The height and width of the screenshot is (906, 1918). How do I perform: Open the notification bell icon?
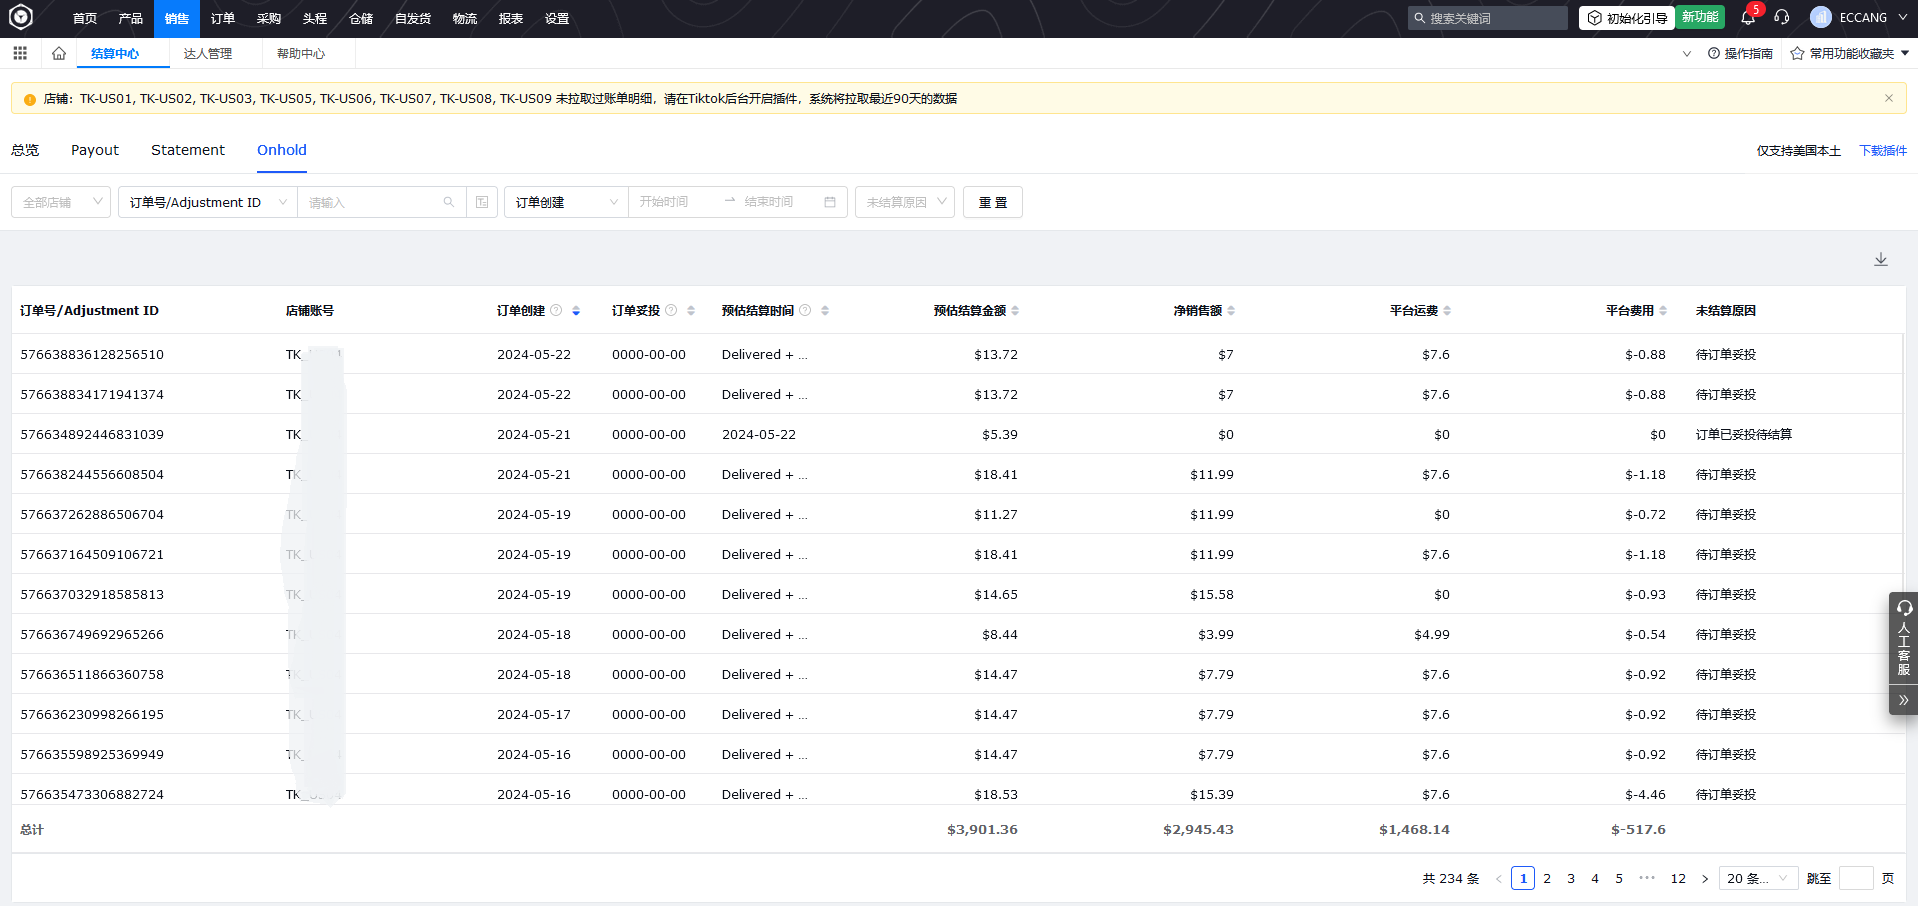(1748, 17)
